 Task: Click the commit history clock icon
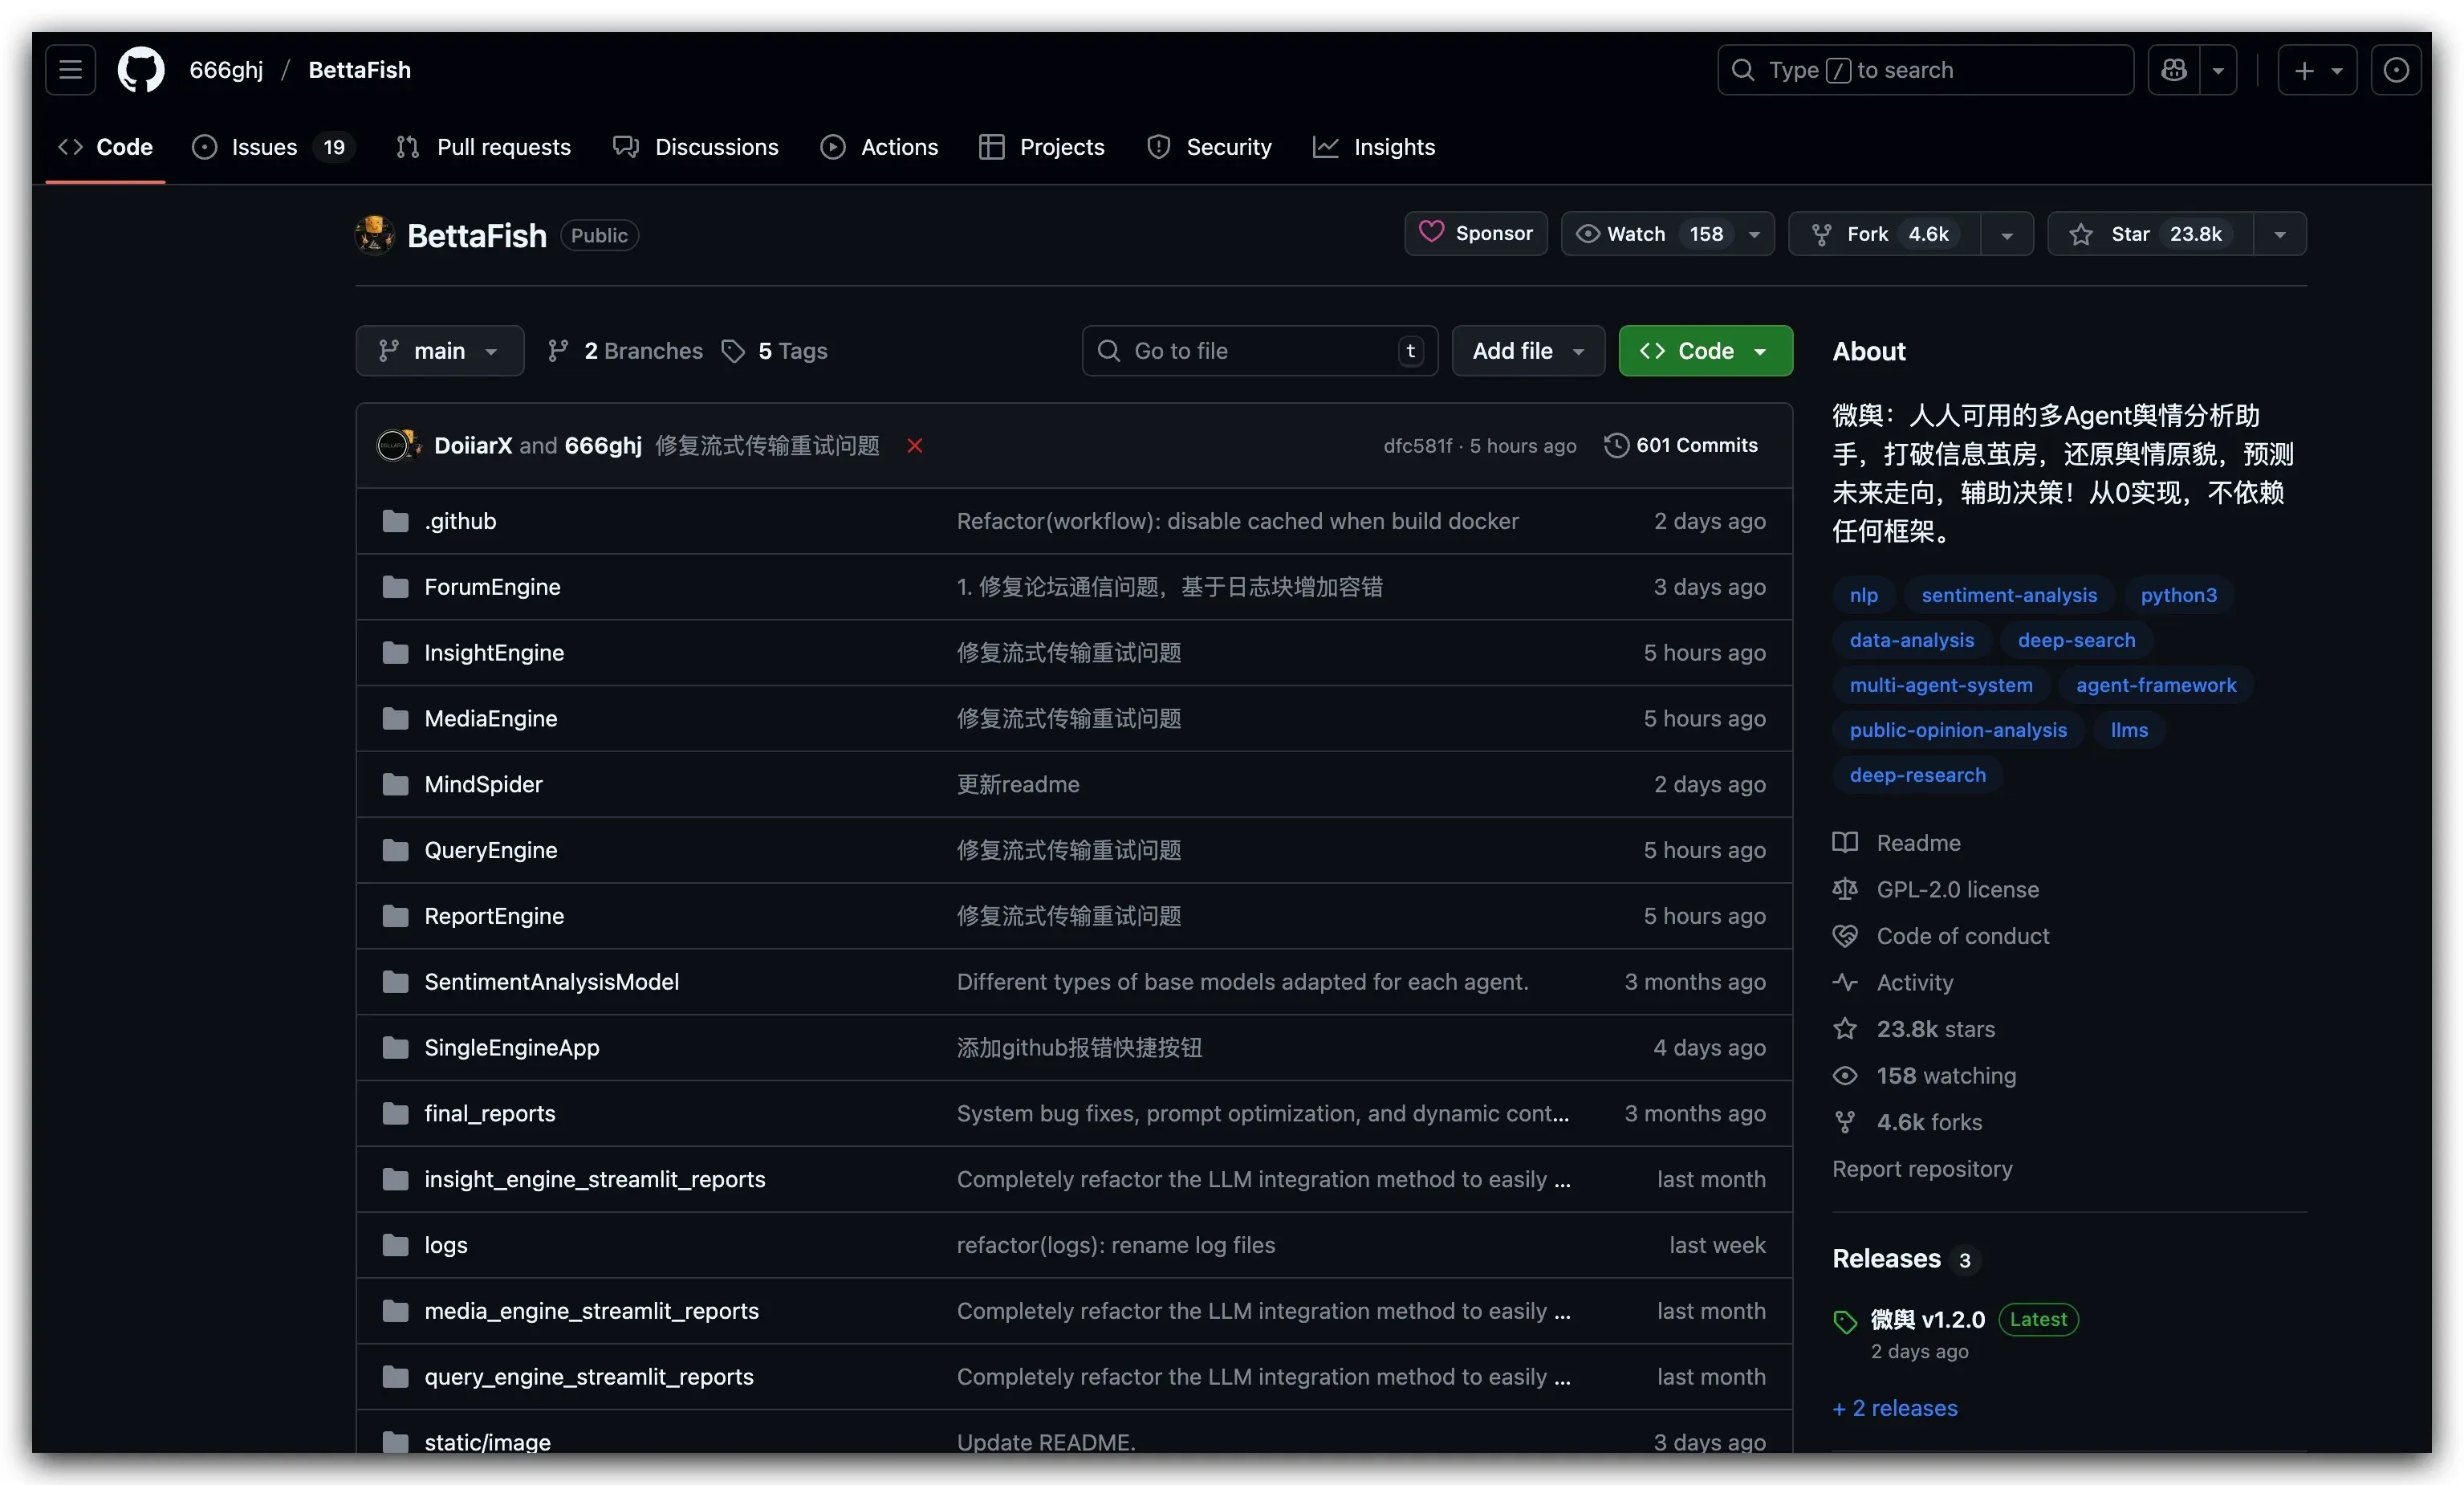(x=1616, y=445)
